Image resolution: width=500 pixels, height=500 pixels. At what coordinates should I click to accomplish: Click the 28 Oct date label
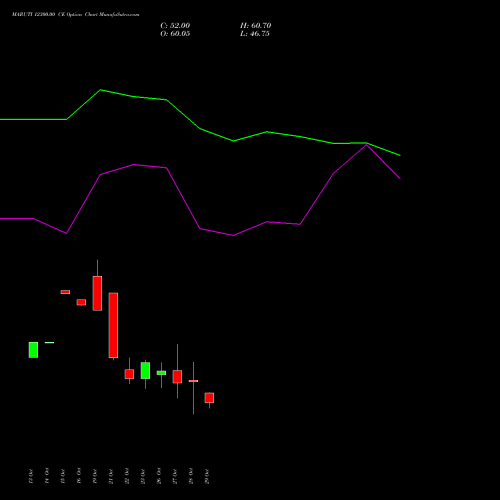point(191,476)
